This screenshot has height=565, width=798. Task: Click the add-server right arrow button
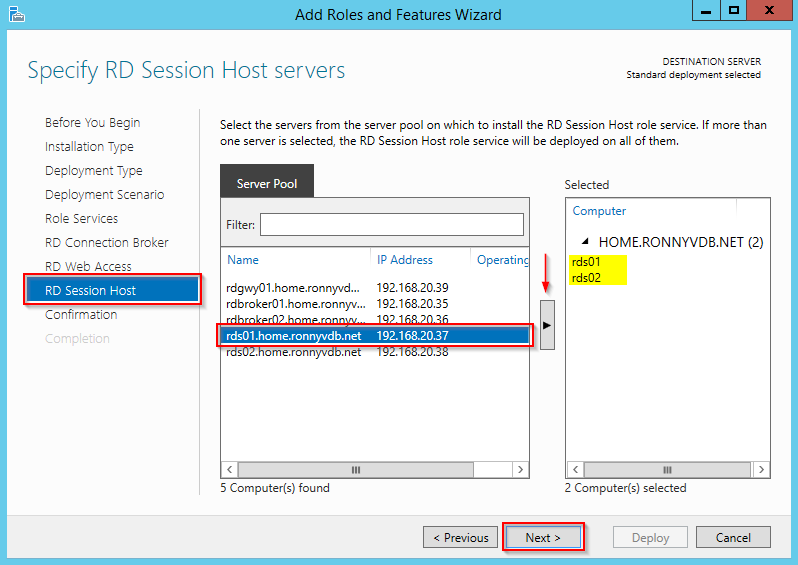(x=547, y=326)
